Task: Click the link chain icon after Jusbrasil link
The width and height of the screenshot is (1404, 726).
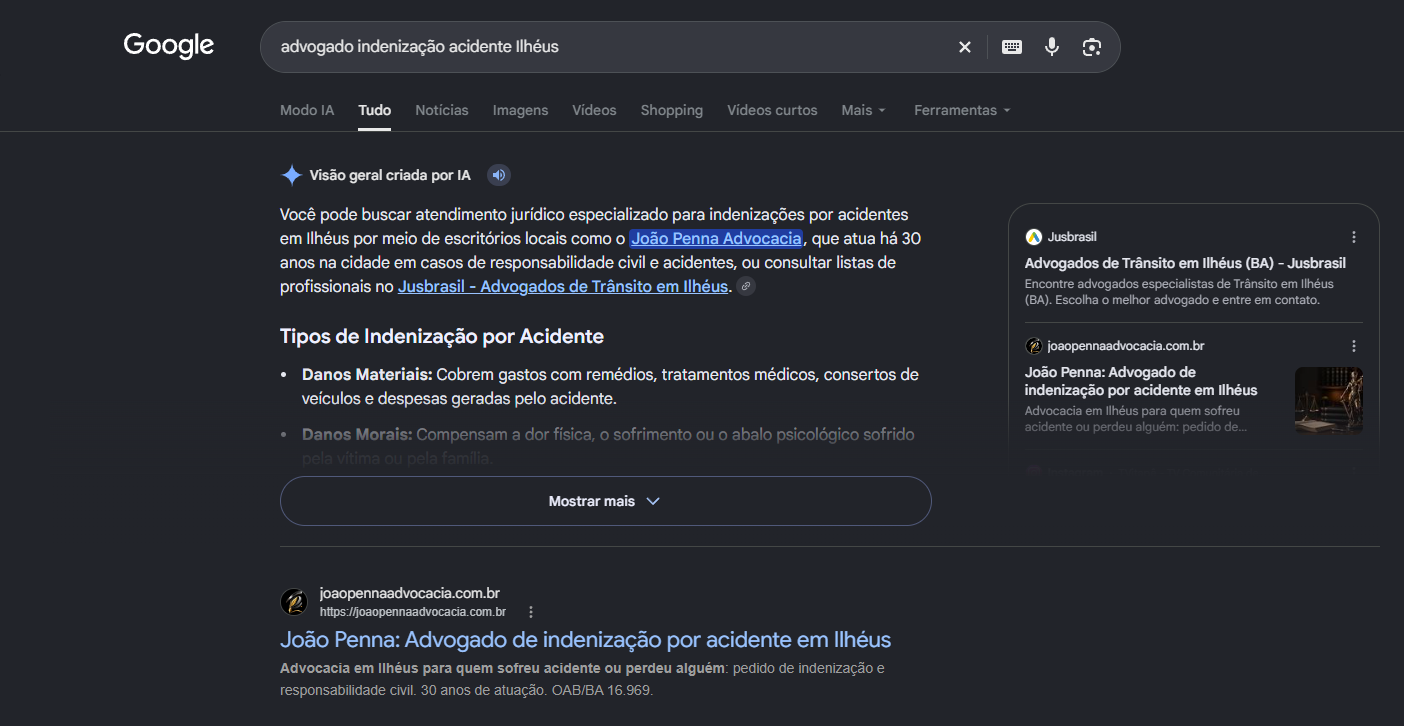Action: click(746, 287)
